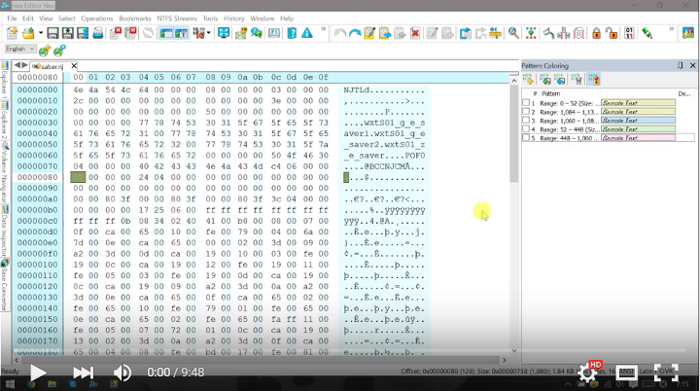Image resolution: width=700 pixels, height=391 pixels.
Task: Click the Undo arrow in toolbar
Action: point(340,33)
